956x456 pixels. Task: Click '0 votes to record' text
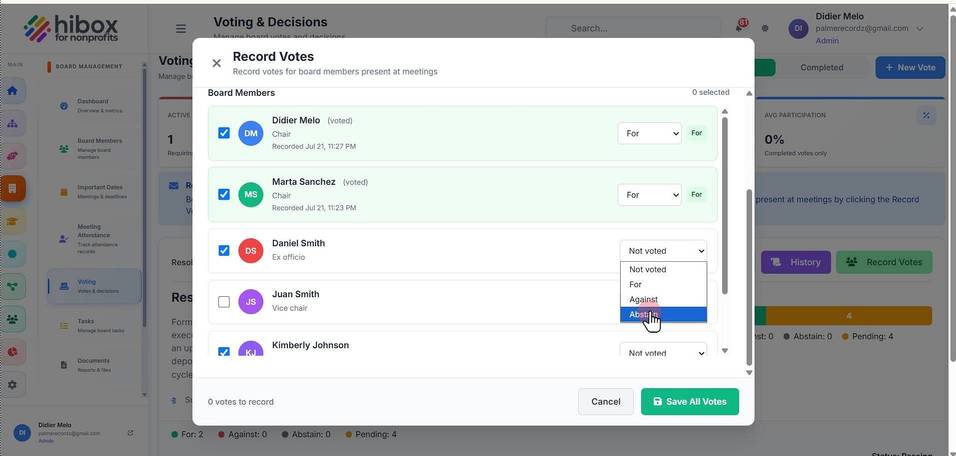coord(241,402)
